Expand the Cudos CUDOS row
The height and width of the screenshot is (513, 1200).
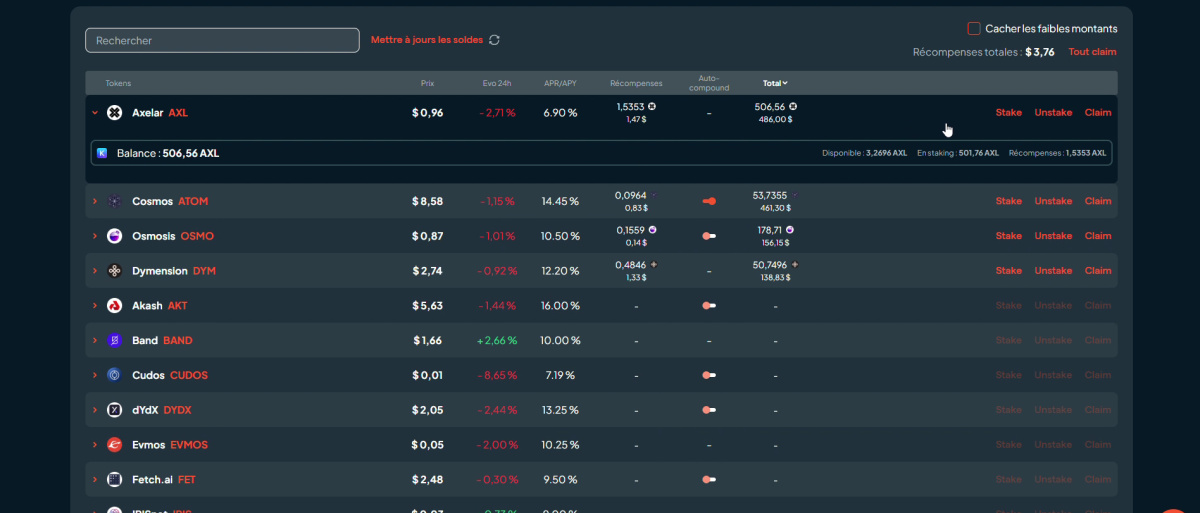coord(95,375)
